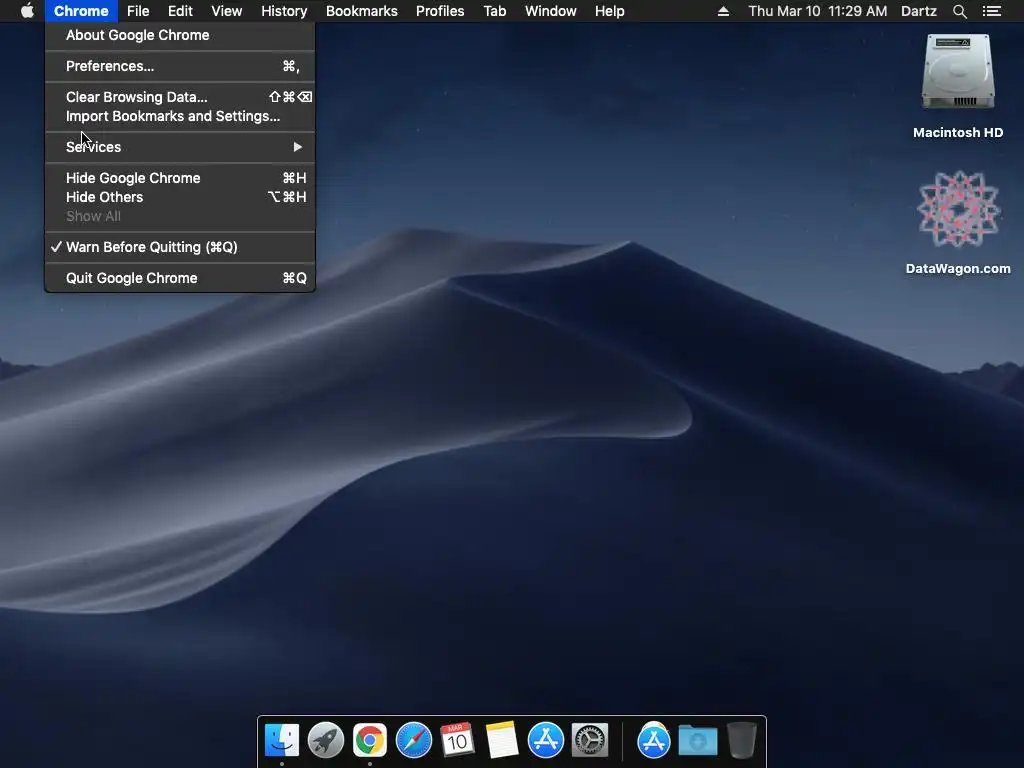Screen dimensions: 1024x768
Task: Open the Downloads folder in the Dock
Action: (697, 741)
